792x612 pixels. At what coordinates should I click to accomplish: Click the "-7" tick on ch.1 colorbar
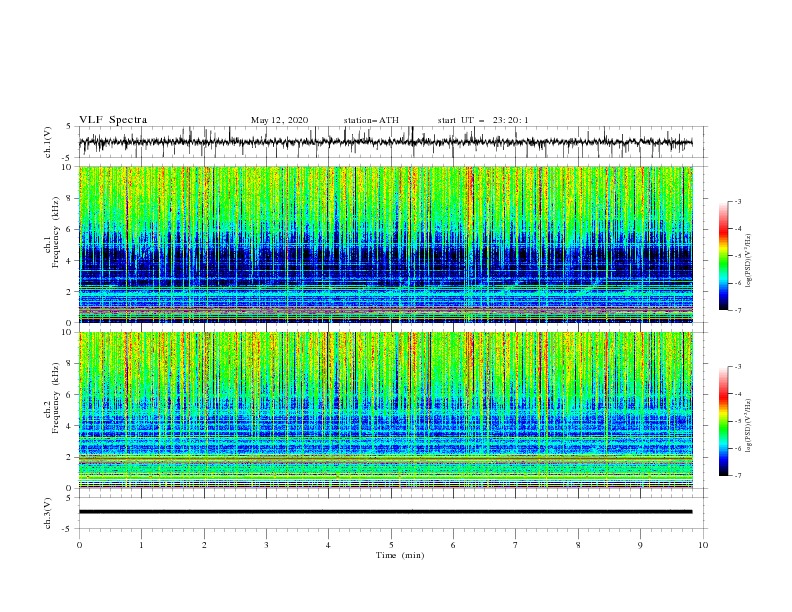(x=737, y=310)
